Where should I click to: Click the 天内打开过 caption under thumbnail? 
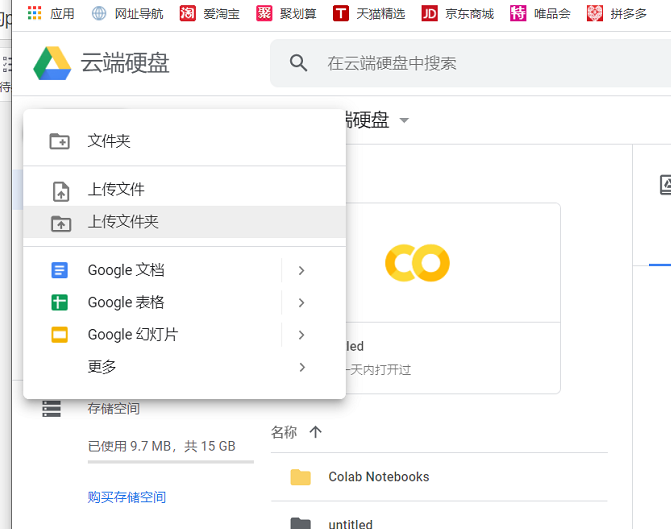pos(379,370)
